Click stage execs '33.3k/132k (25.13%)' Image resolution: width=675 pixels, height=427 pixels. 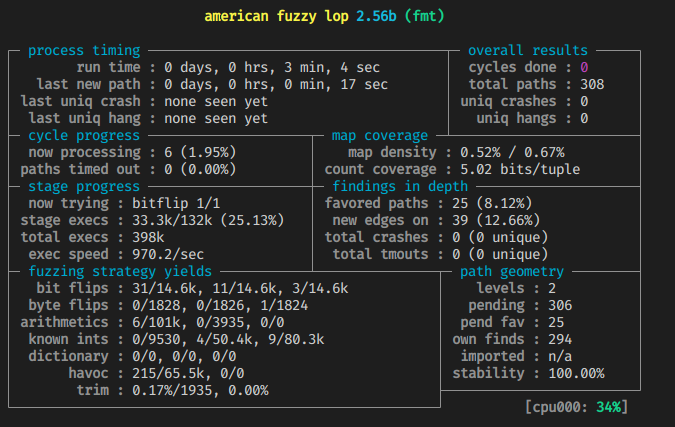[x=208, y=220]
